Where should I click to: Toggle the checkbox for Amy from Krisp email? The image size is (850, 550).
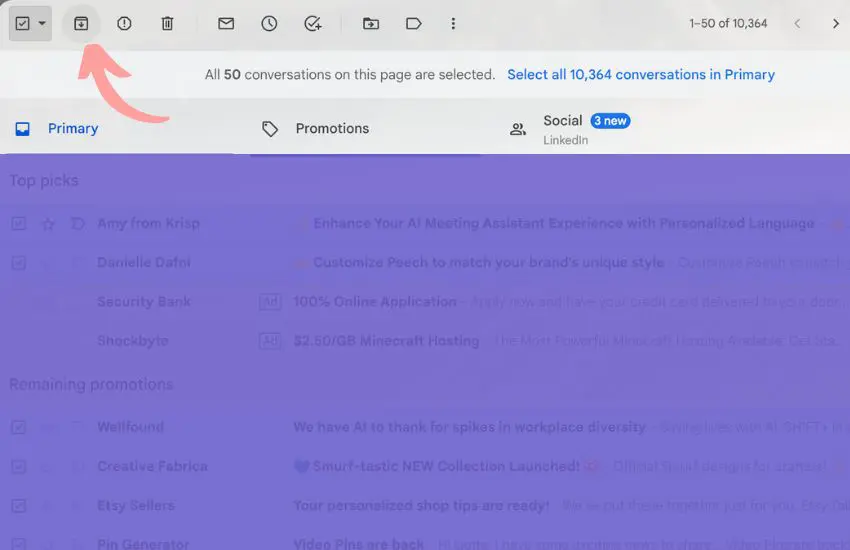tap(18, 223)
